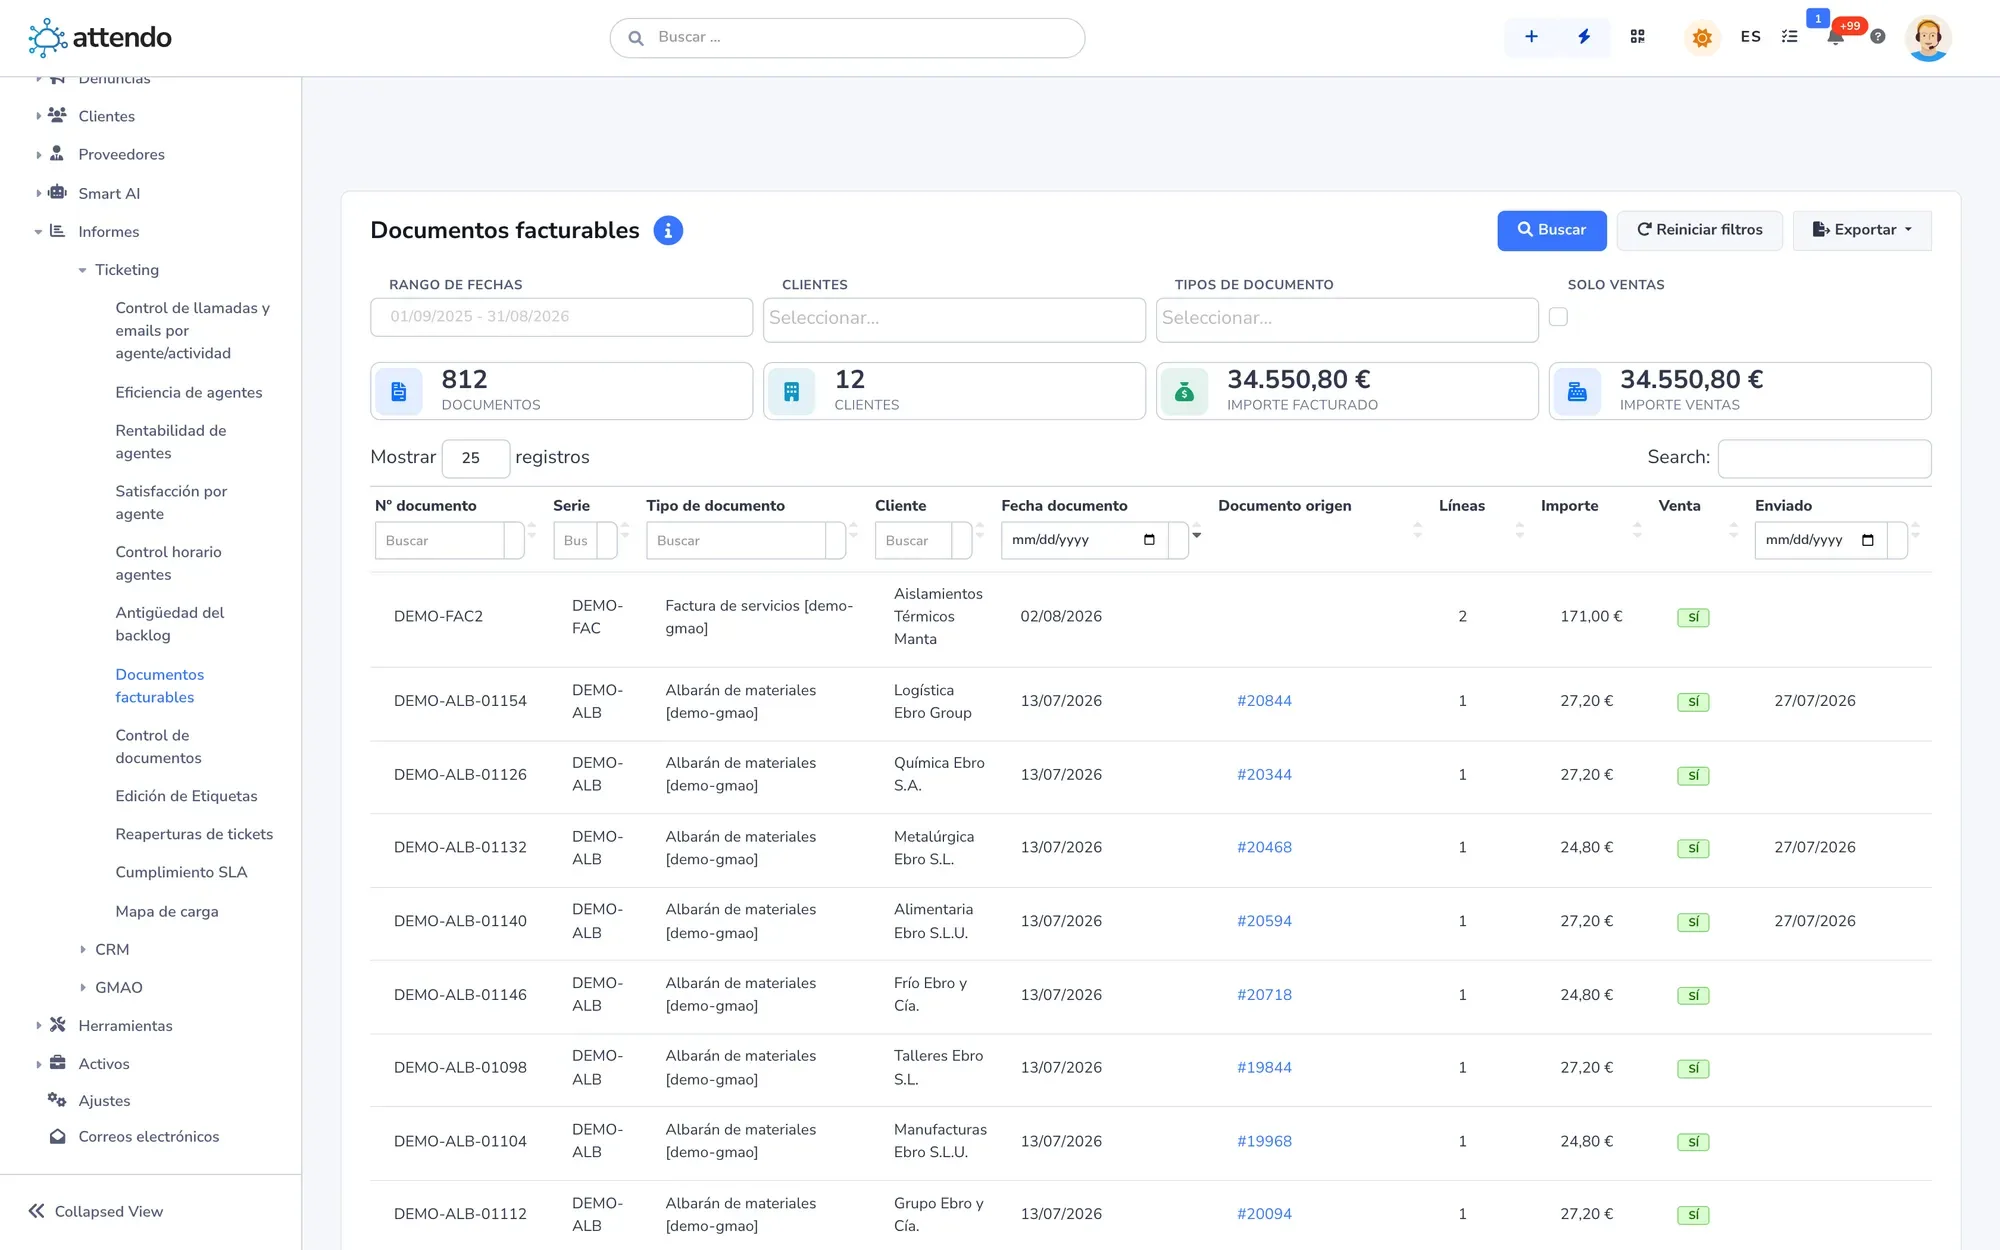The height and width of the screenshot is (1250, 2000).
Task: Click the Herramientas tools icon
Action: (x=58, y=1025)
